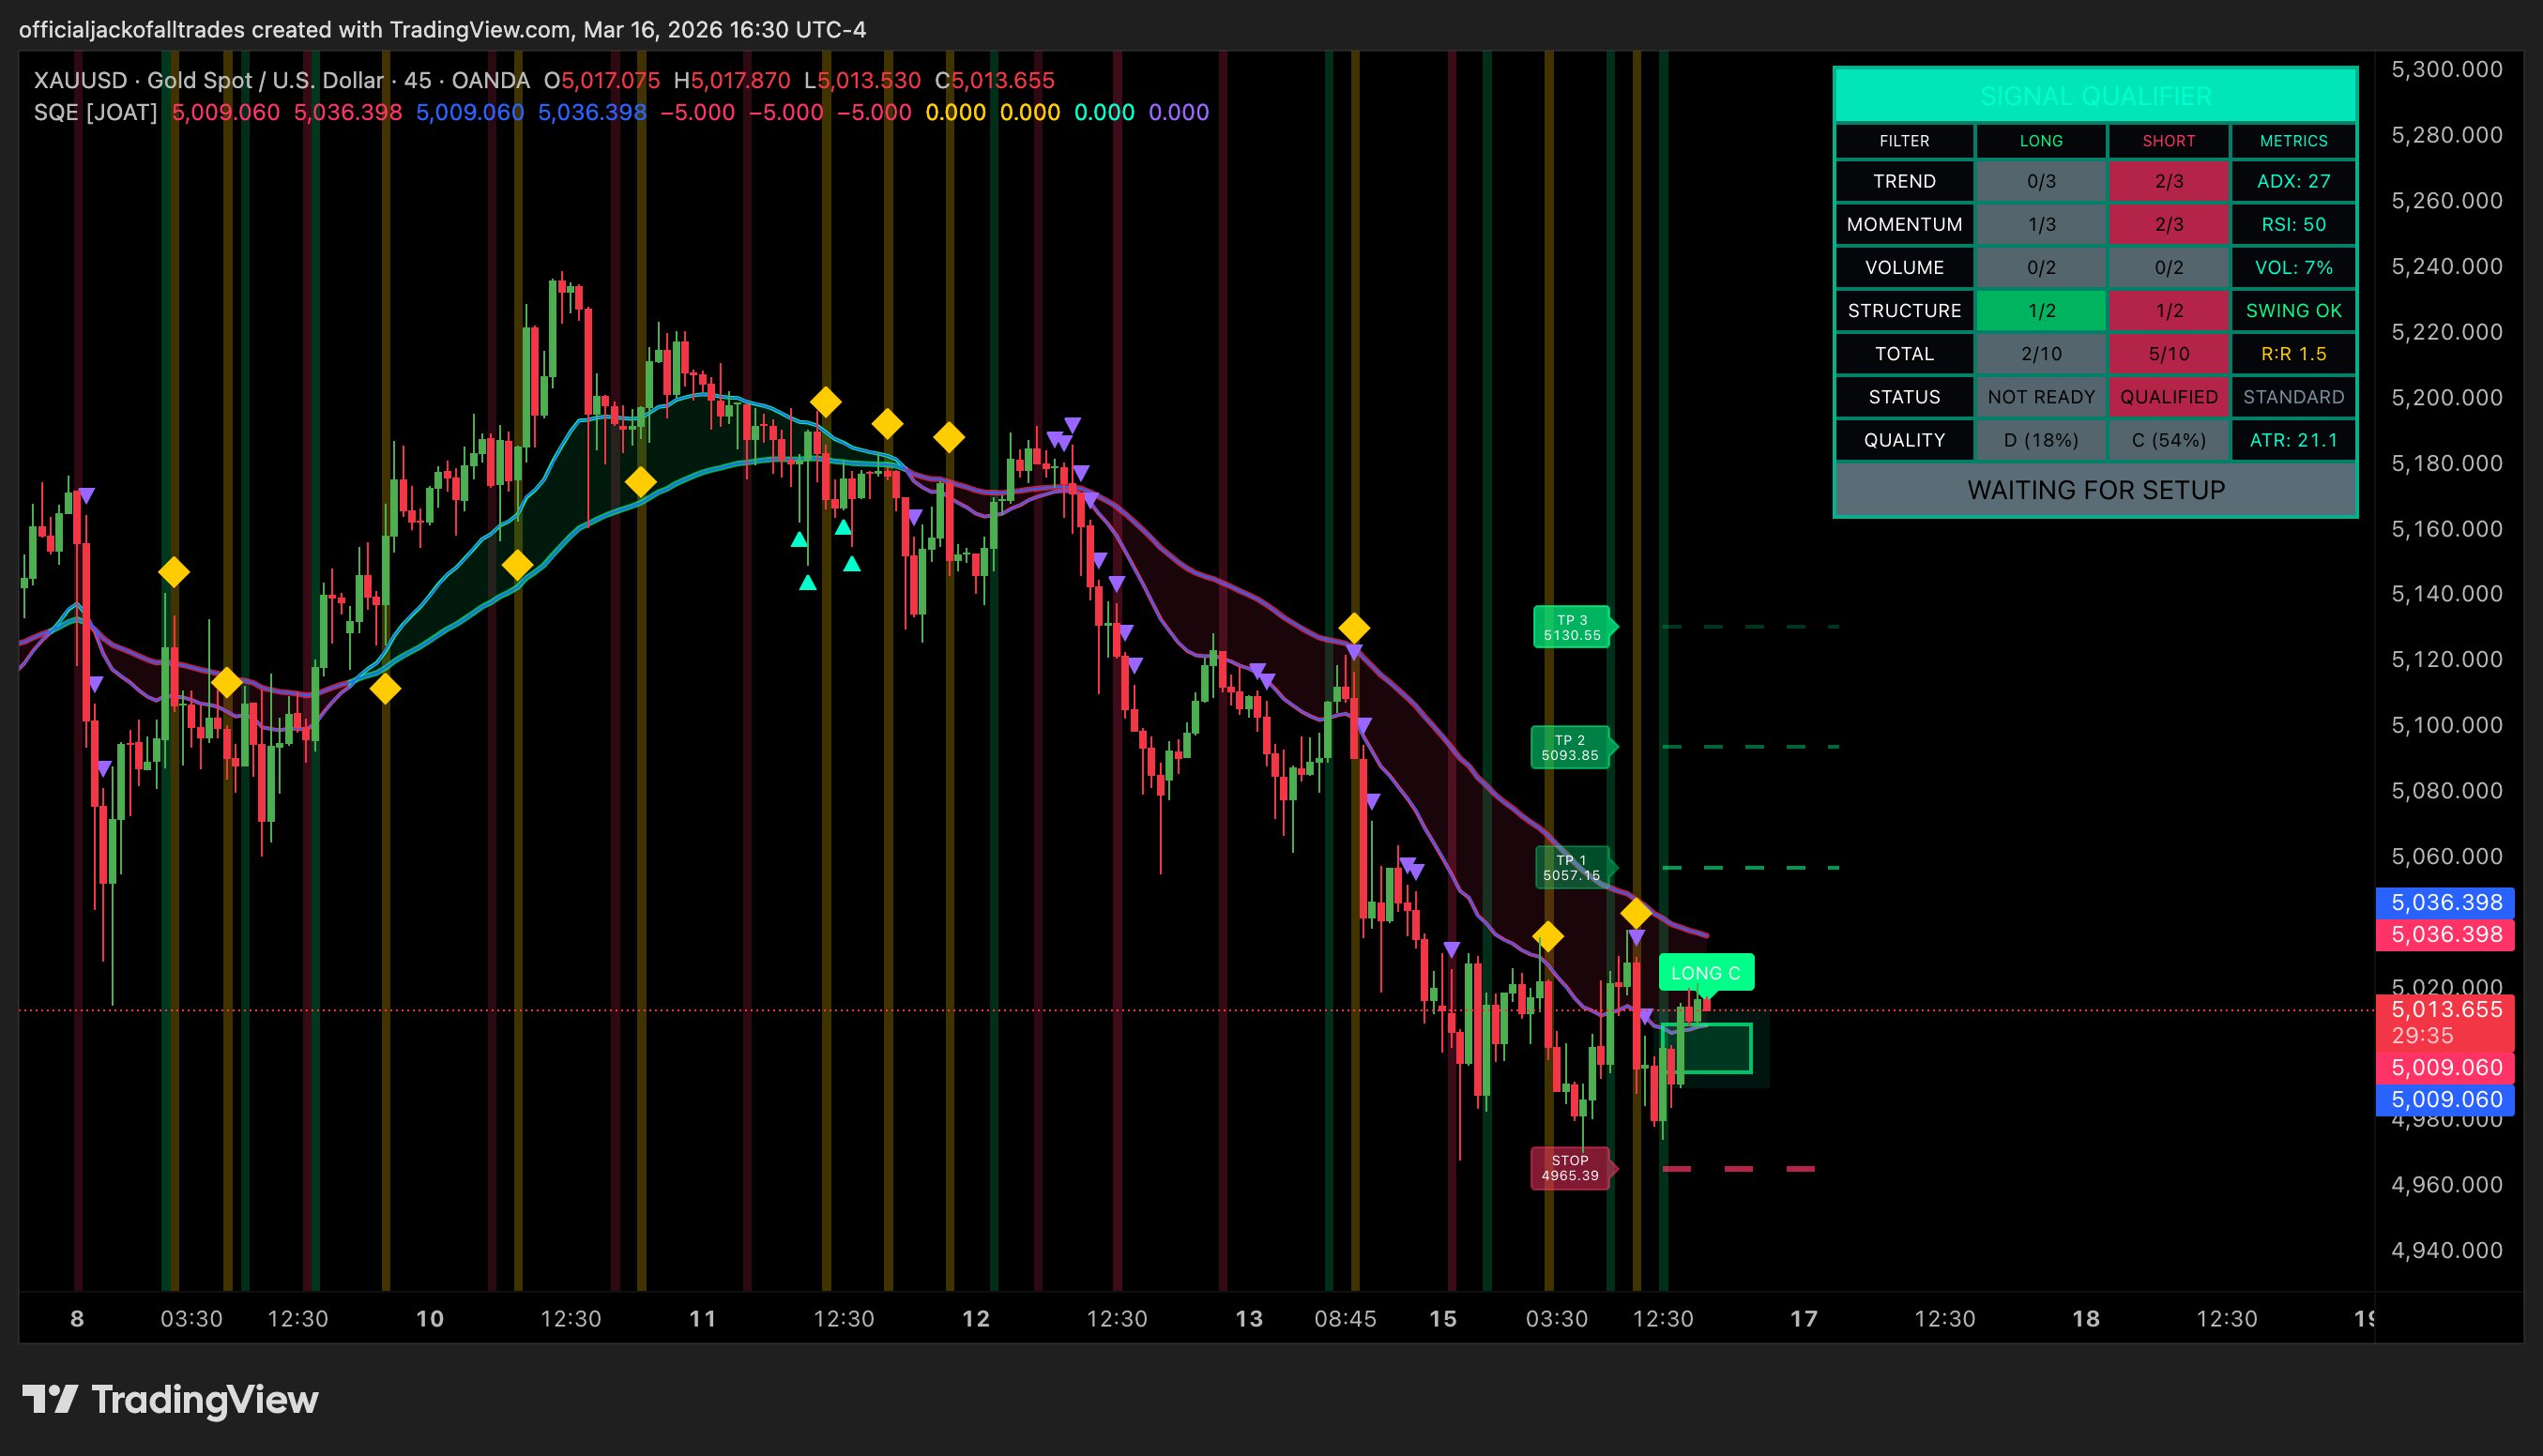Viewport: 2543px width, 1456px height.
Task: Select the NOT READY status cell
Action: tap(2040, 397)
